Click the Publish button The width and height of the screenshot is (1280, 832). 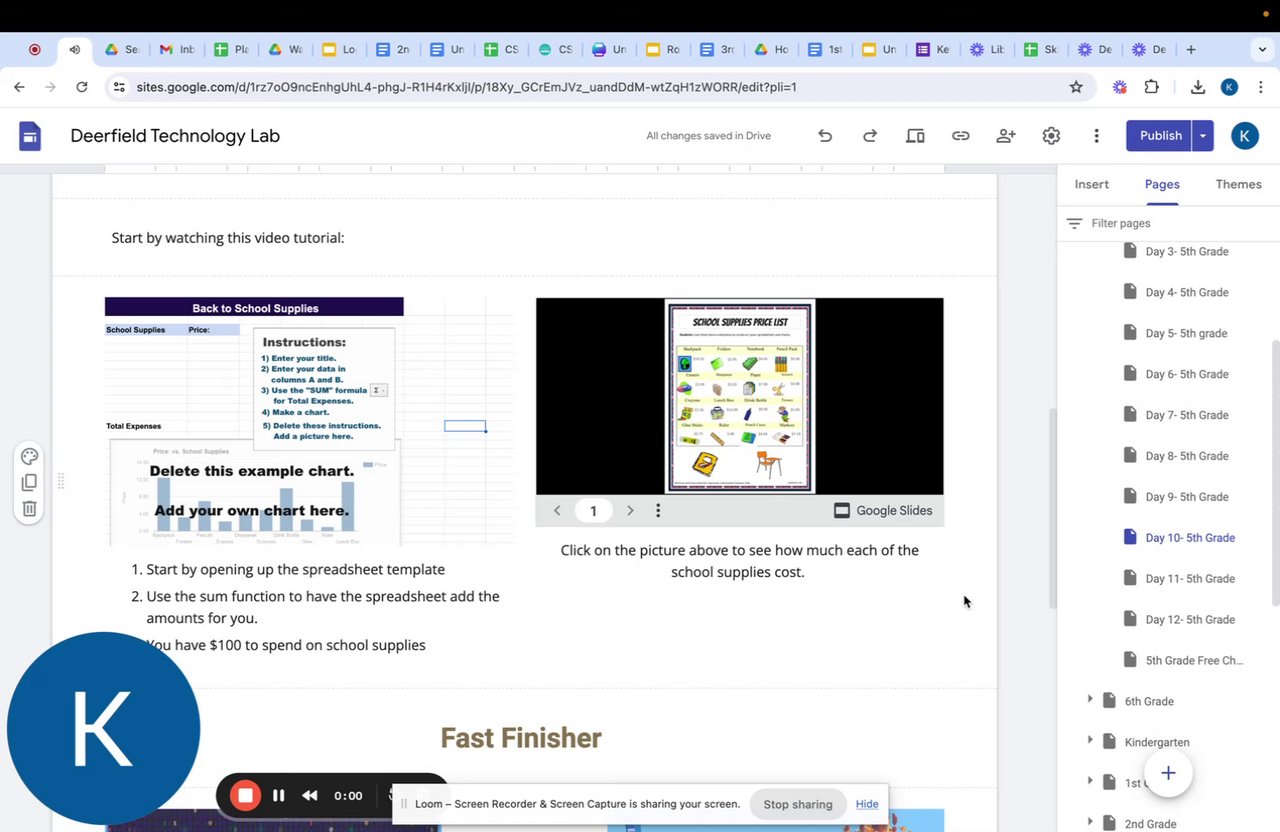pos(1160,136)
